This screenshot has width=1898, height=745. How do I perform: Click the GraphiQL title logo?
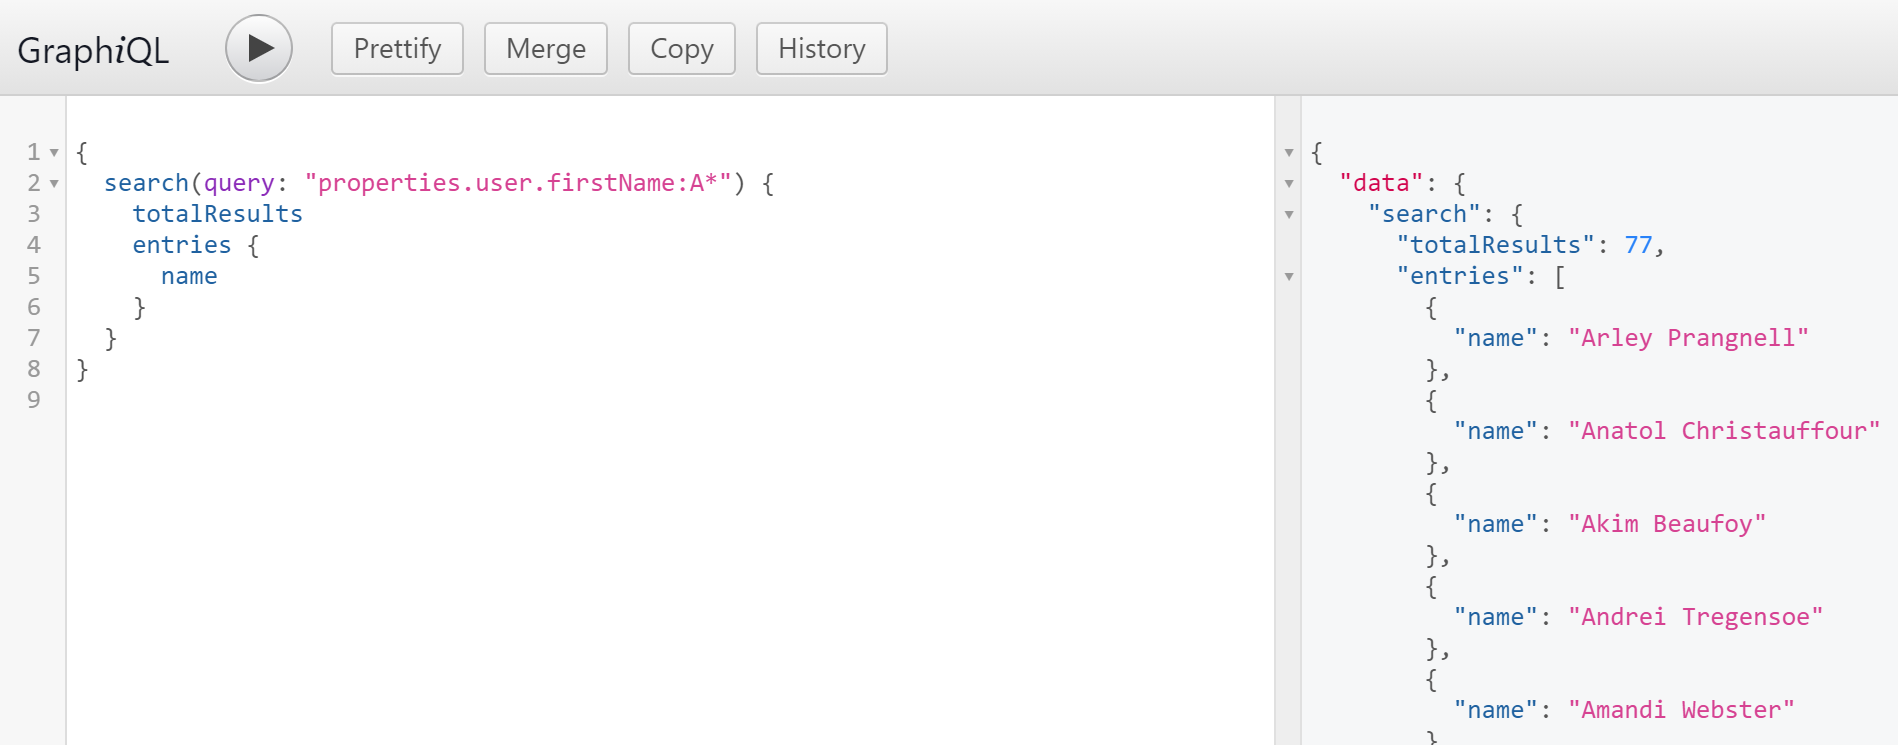coord(93,50)
